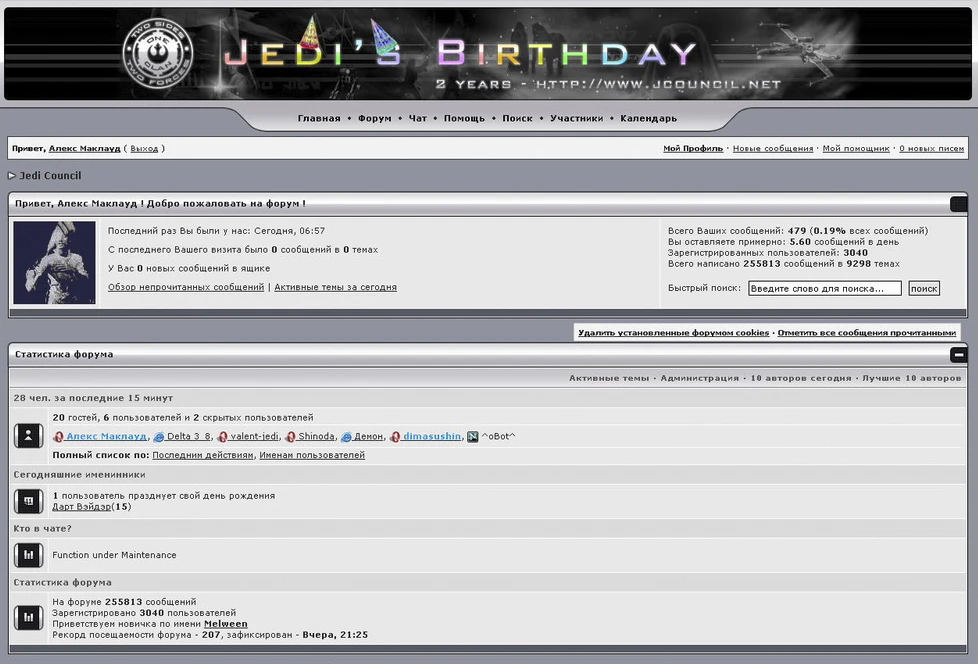Open Мой Профиль link

point(693,148)
